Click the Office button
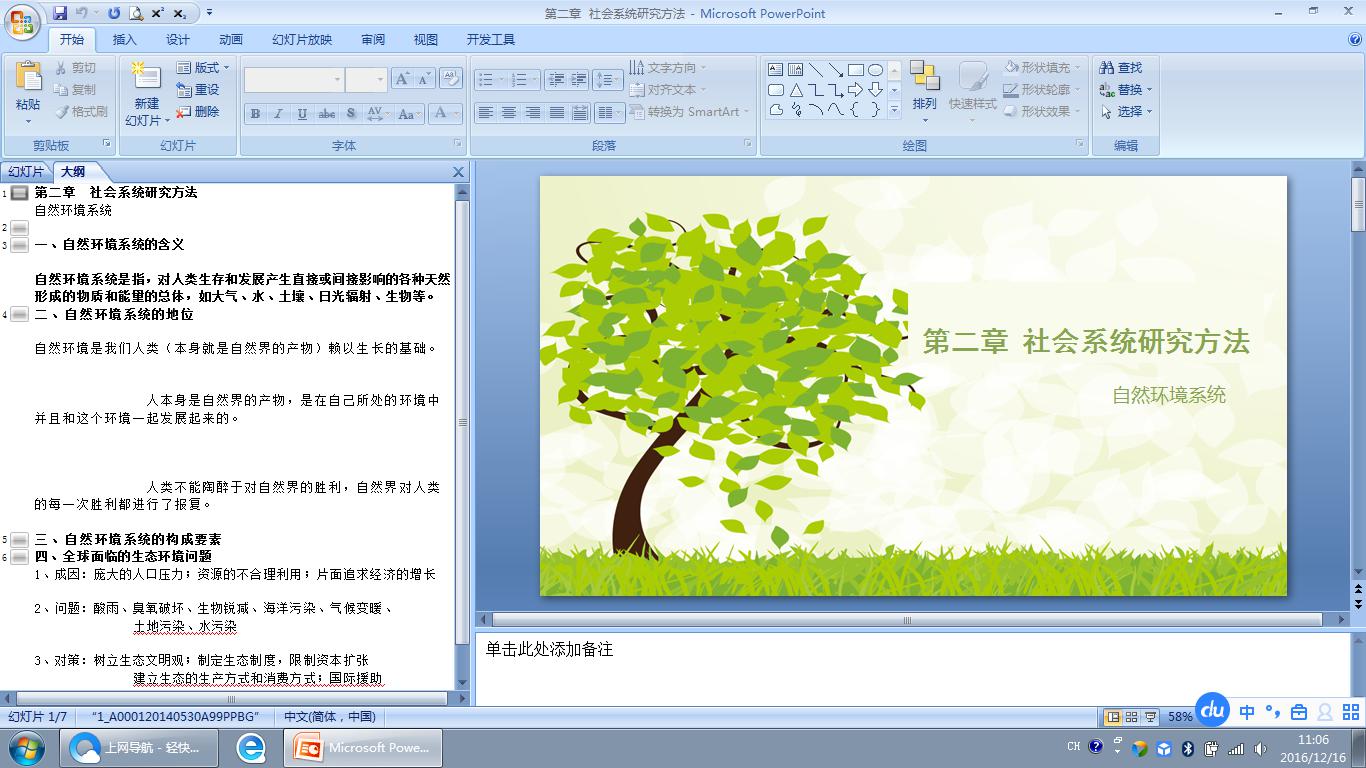1366x768 pixels. pos(22,22)
